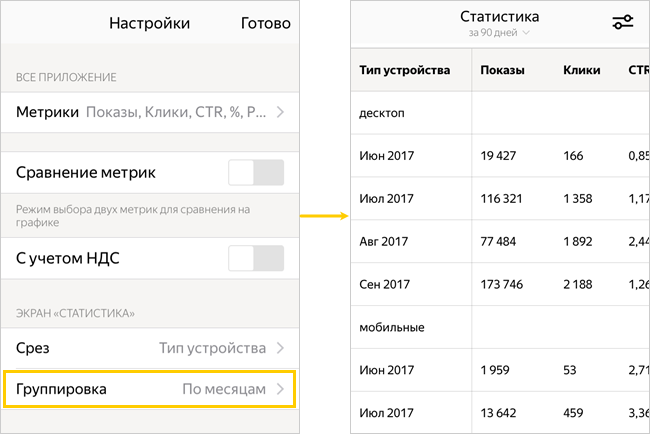Expand the за 90 дней period dropdown
Image resolution: width=650 pixels, height=434 pixels.
click(499, 32)
